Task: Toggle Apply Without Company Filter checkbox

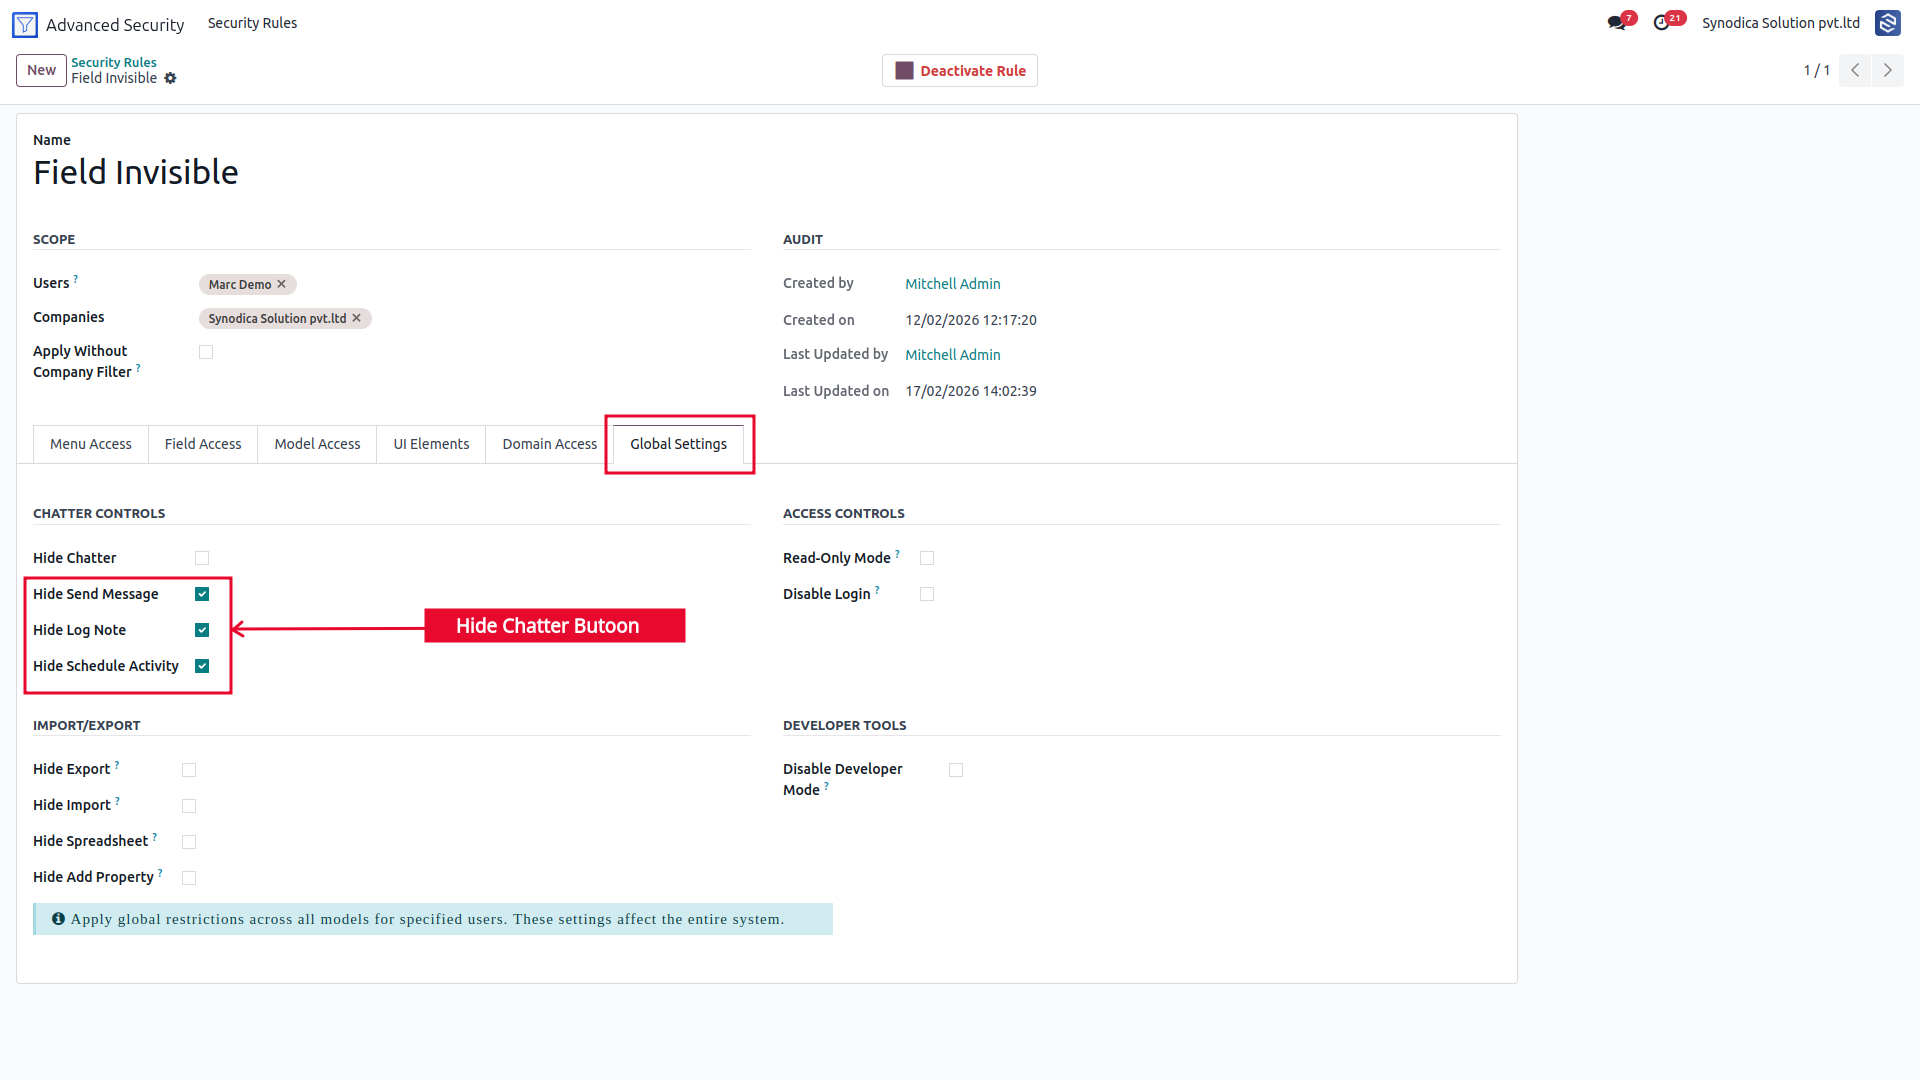Action: click(x=206, y=352)
